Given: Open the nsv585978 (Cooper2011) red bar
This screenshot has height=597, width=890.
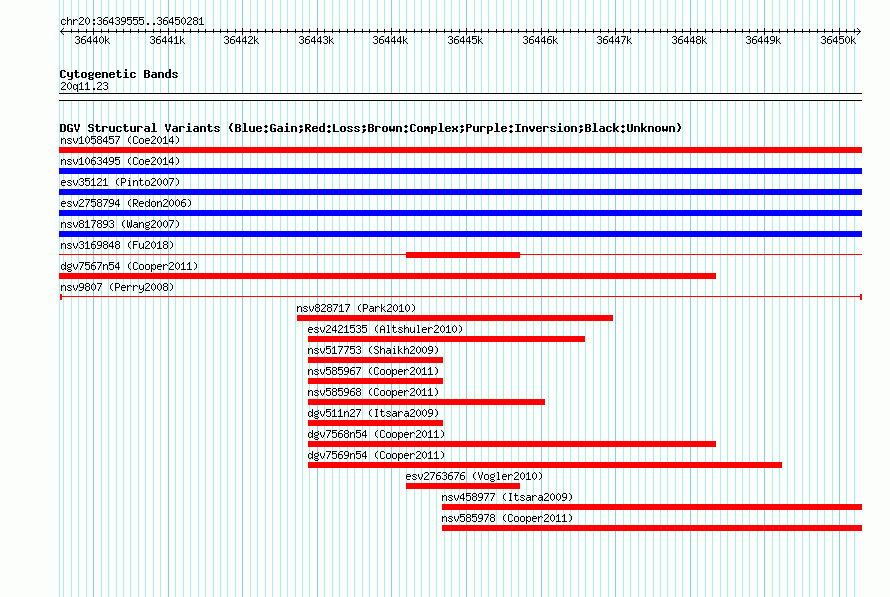Looking at the screenshot, I should 652,528.
